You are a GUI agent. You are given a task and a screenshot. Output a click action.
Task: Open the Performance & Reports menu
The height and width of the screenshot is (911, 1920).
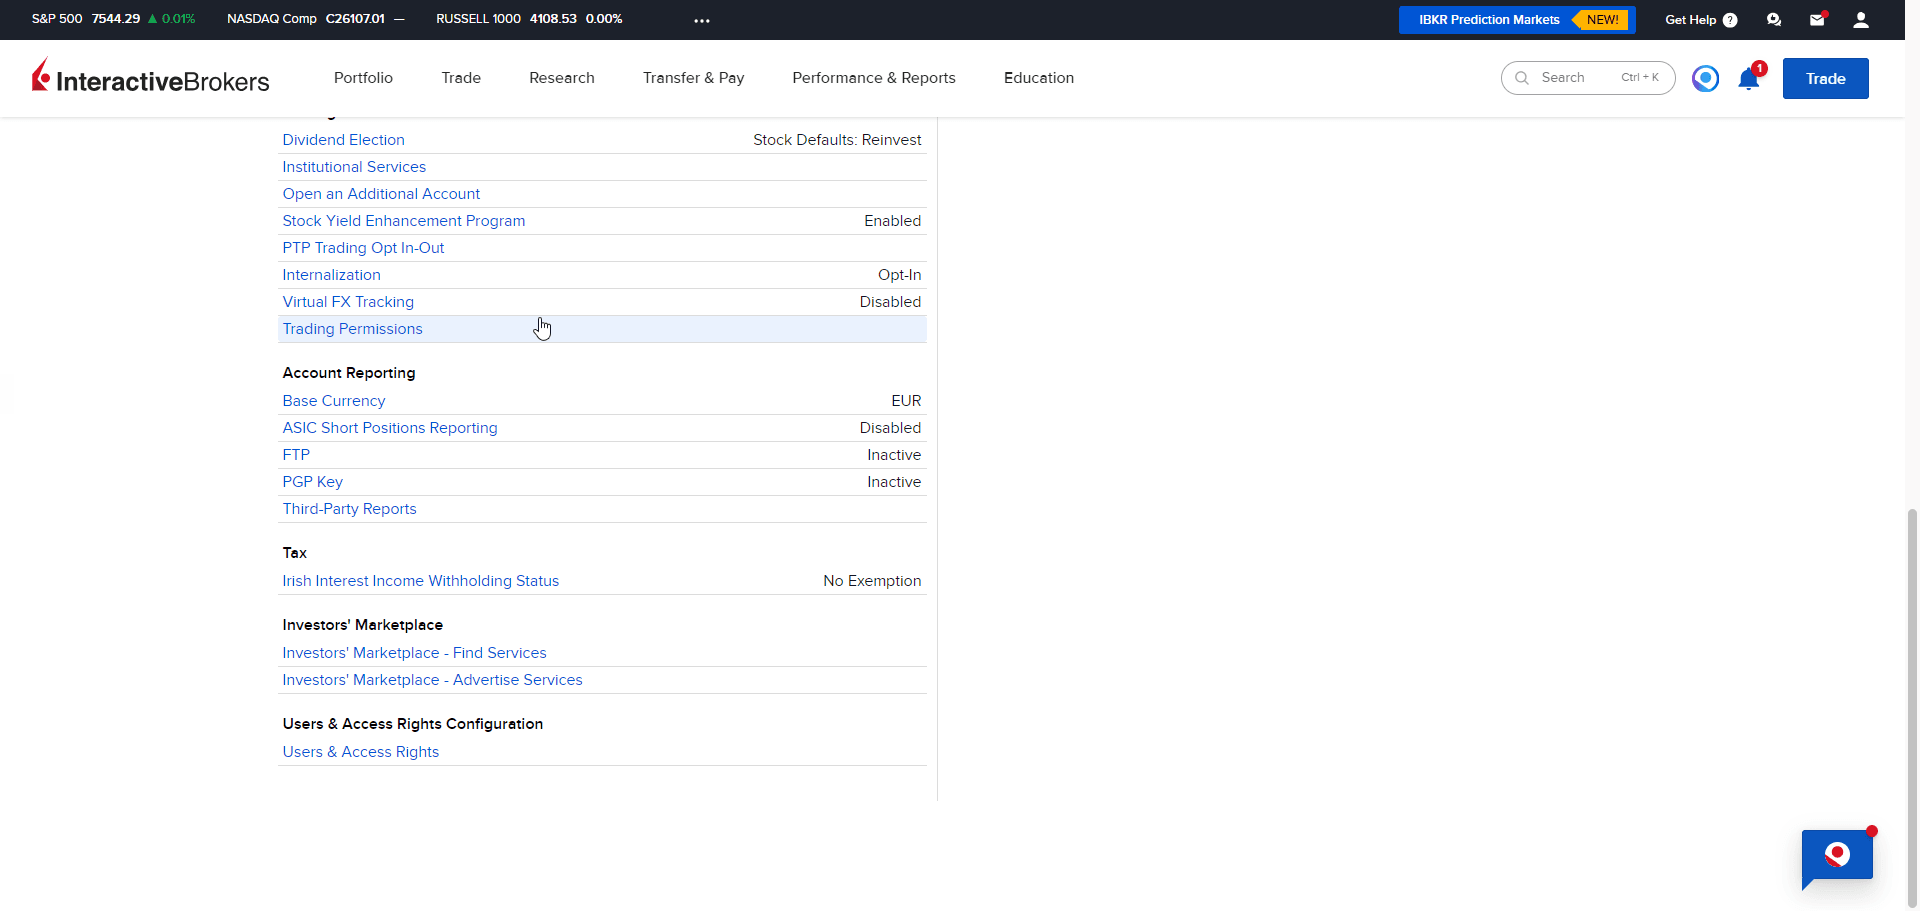coord(874,78)
